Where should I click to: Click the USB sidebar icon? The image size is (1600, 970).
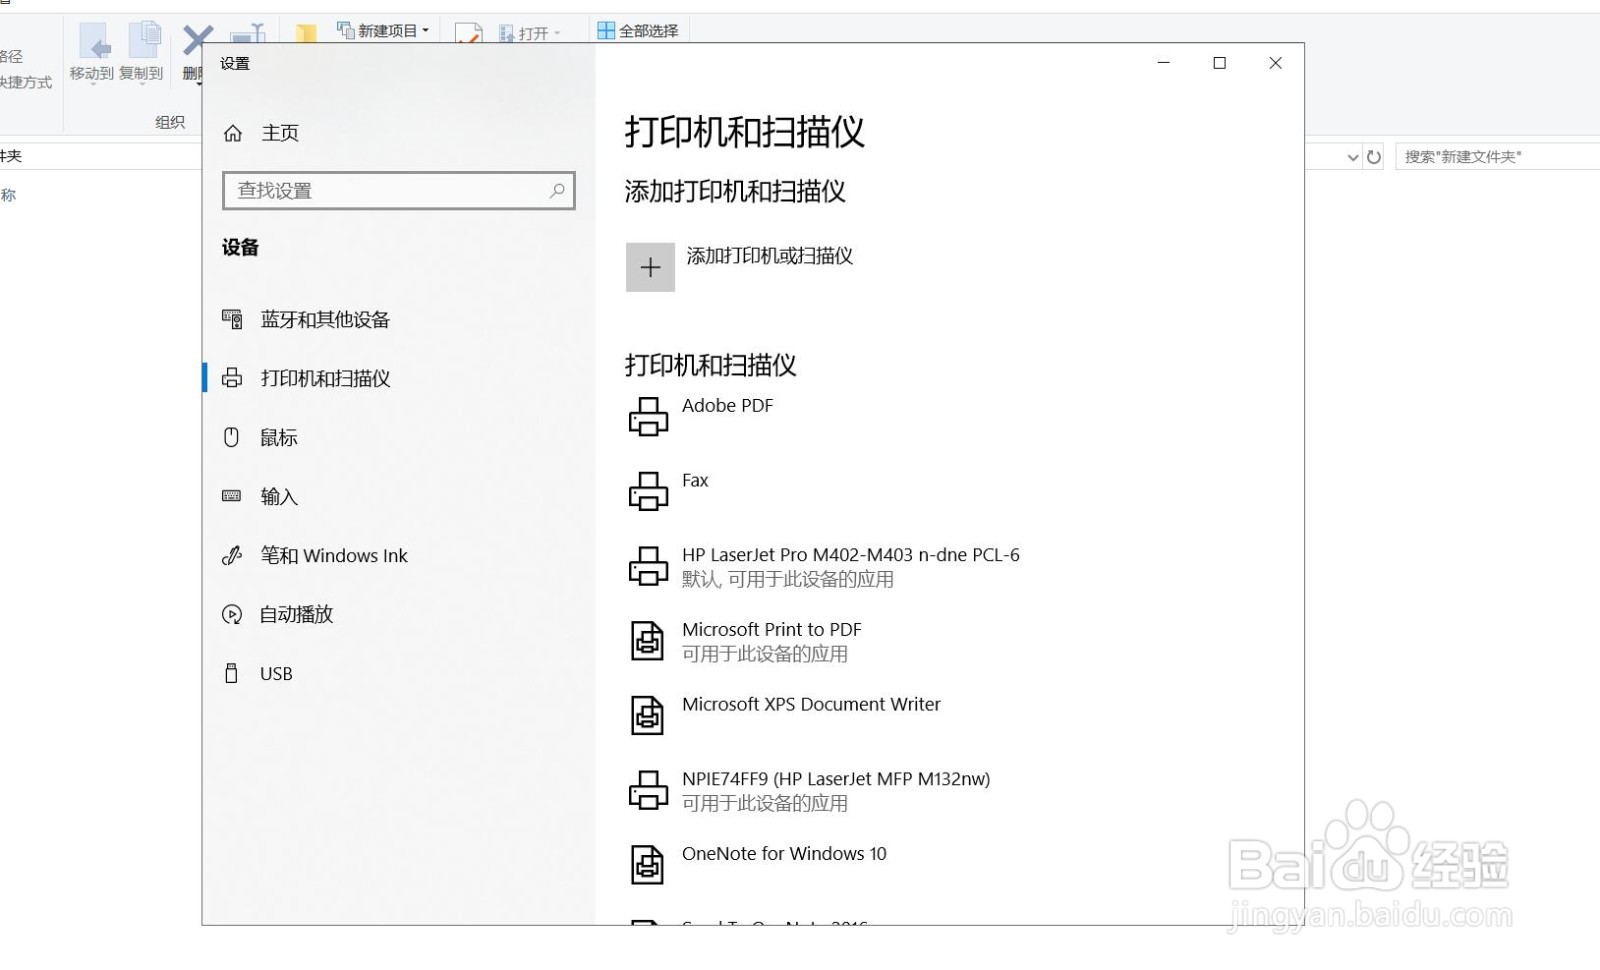(232, 673)
